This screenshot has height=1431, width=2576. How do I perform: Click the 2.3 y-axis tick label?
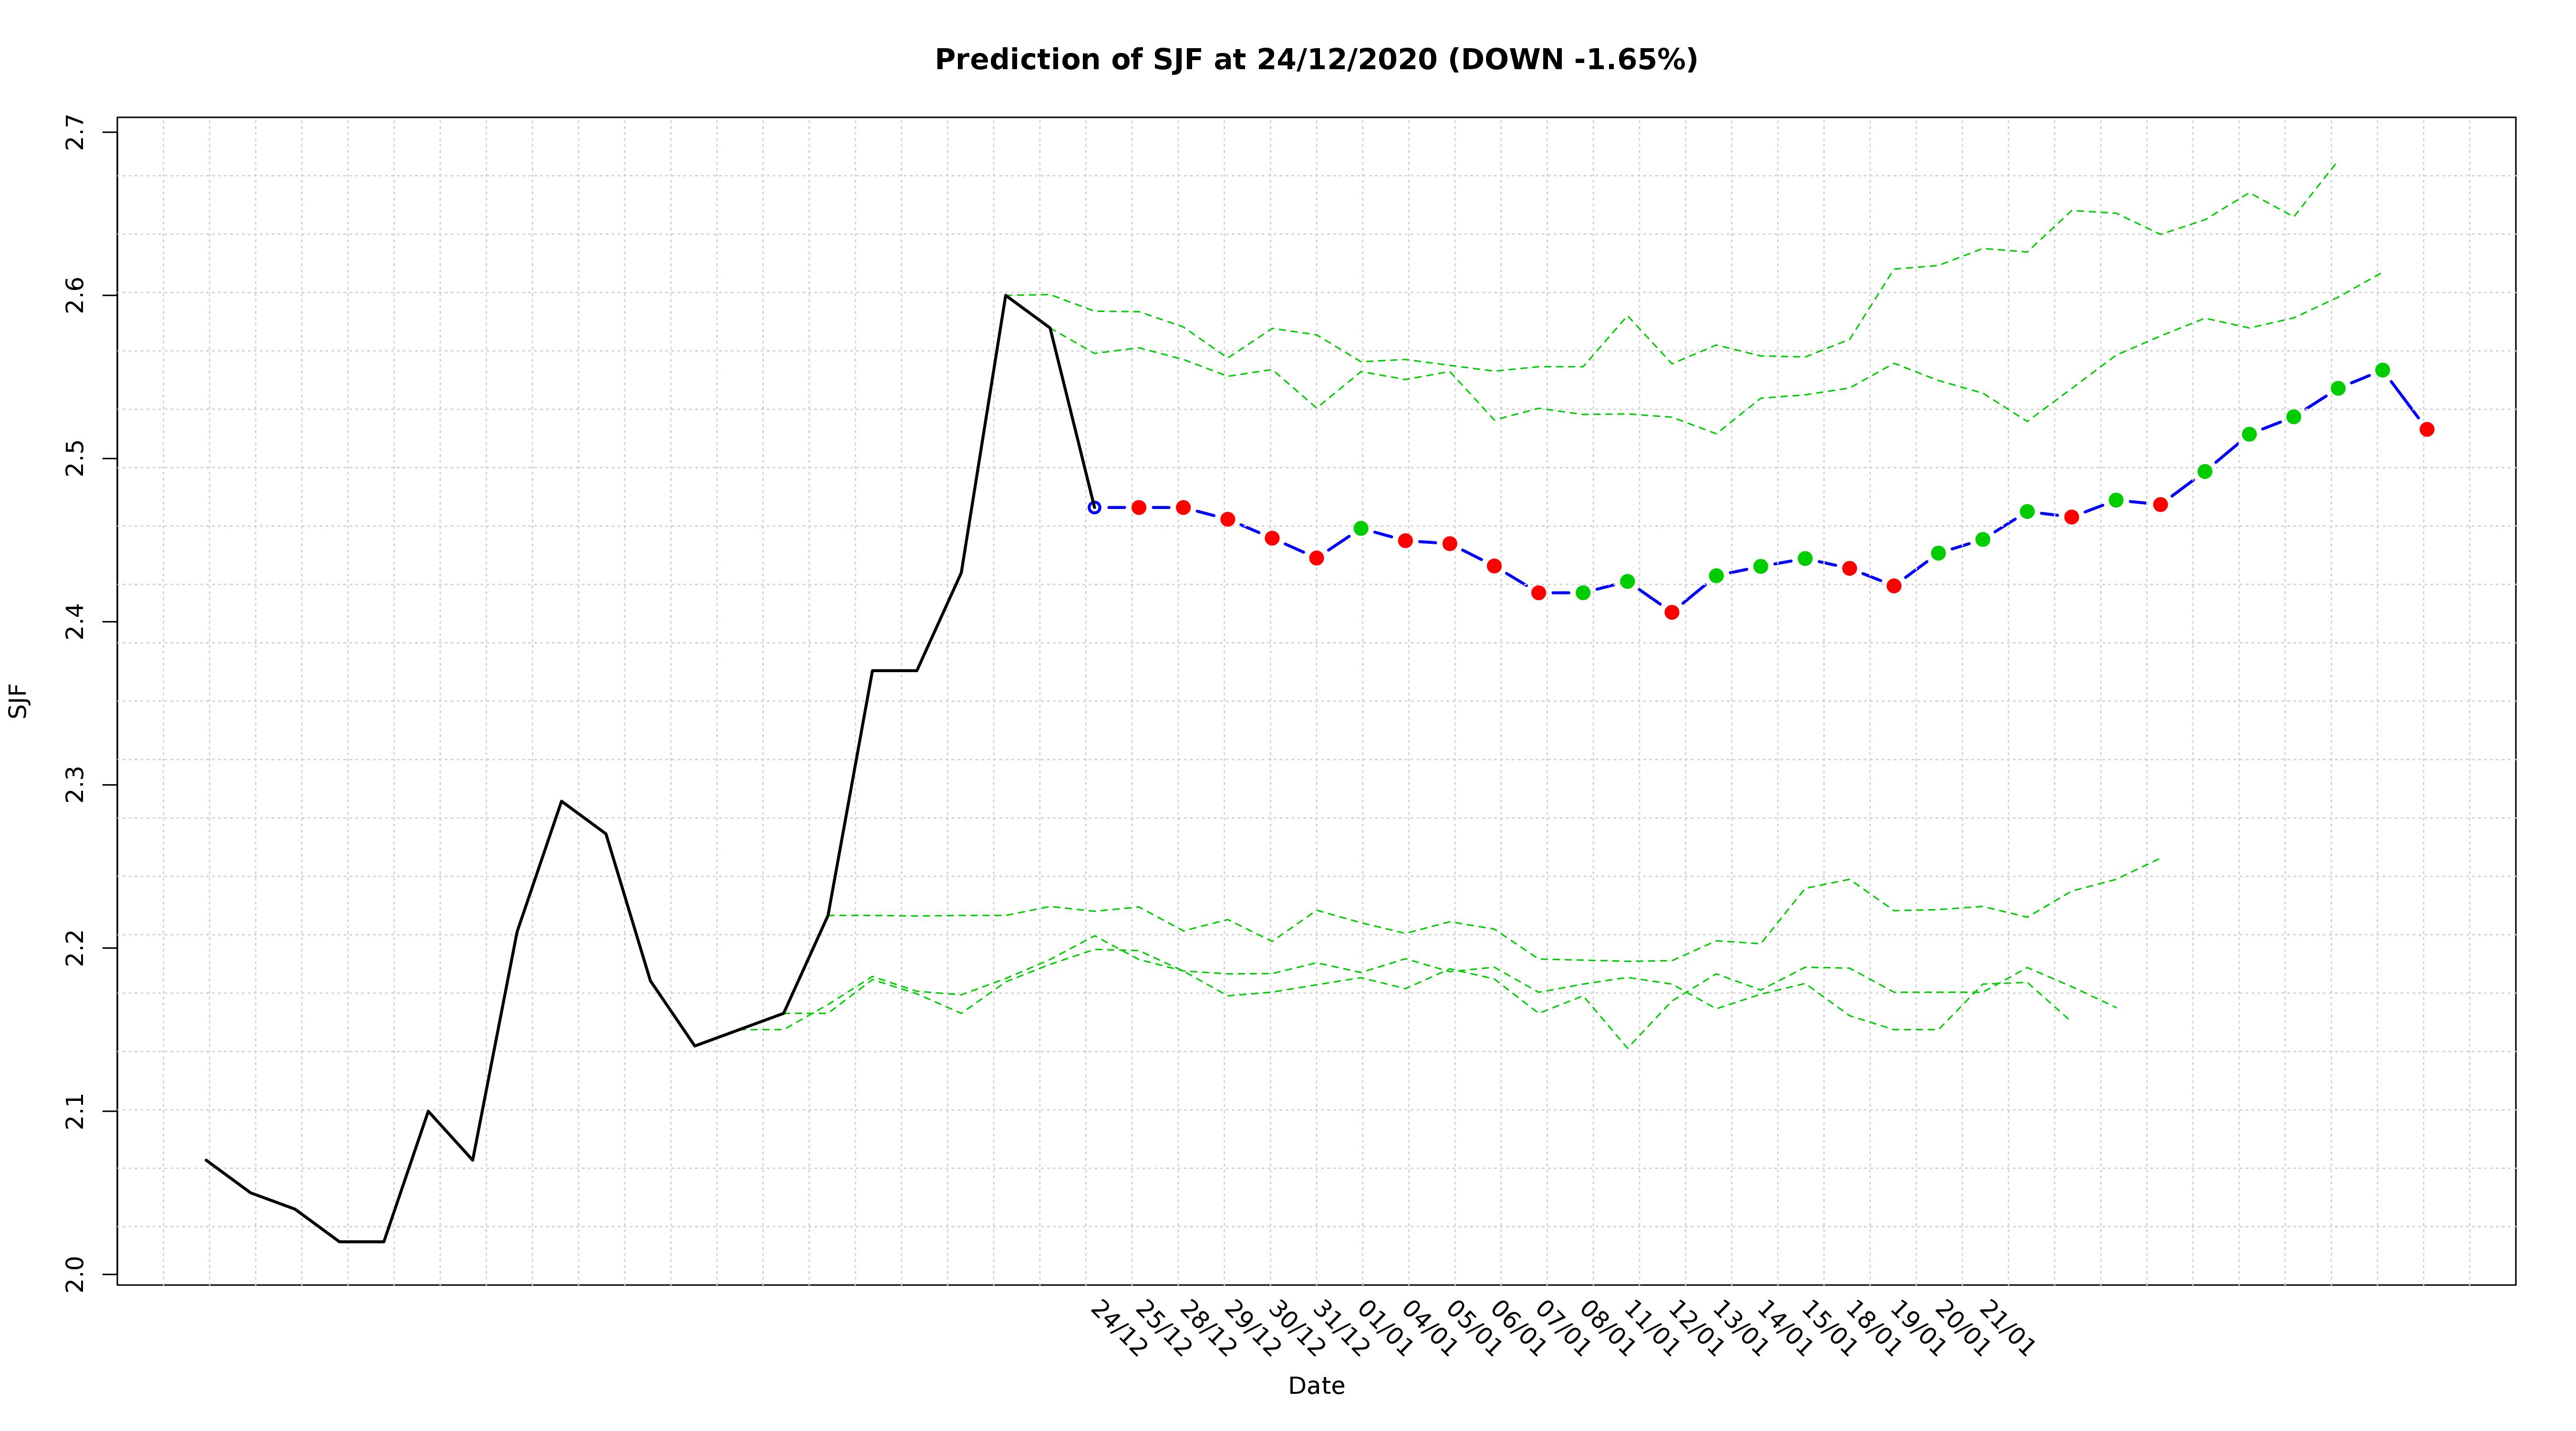pyautogui.click(x=76, y=785)
